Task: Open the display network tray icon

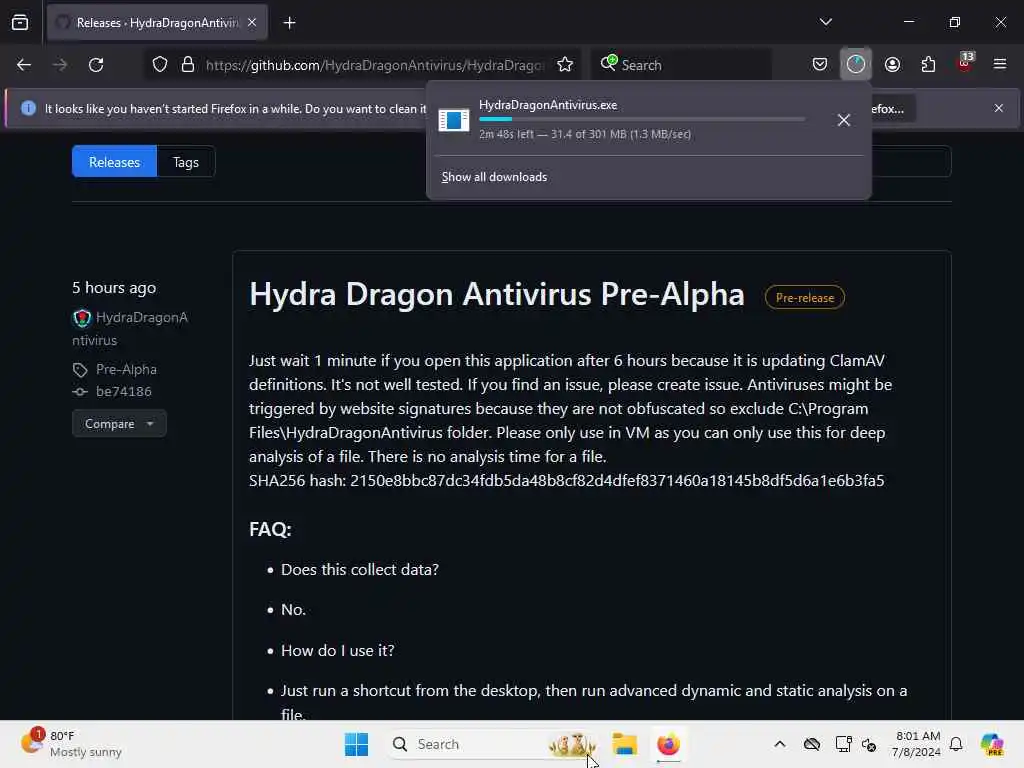Action: point(843,744)
